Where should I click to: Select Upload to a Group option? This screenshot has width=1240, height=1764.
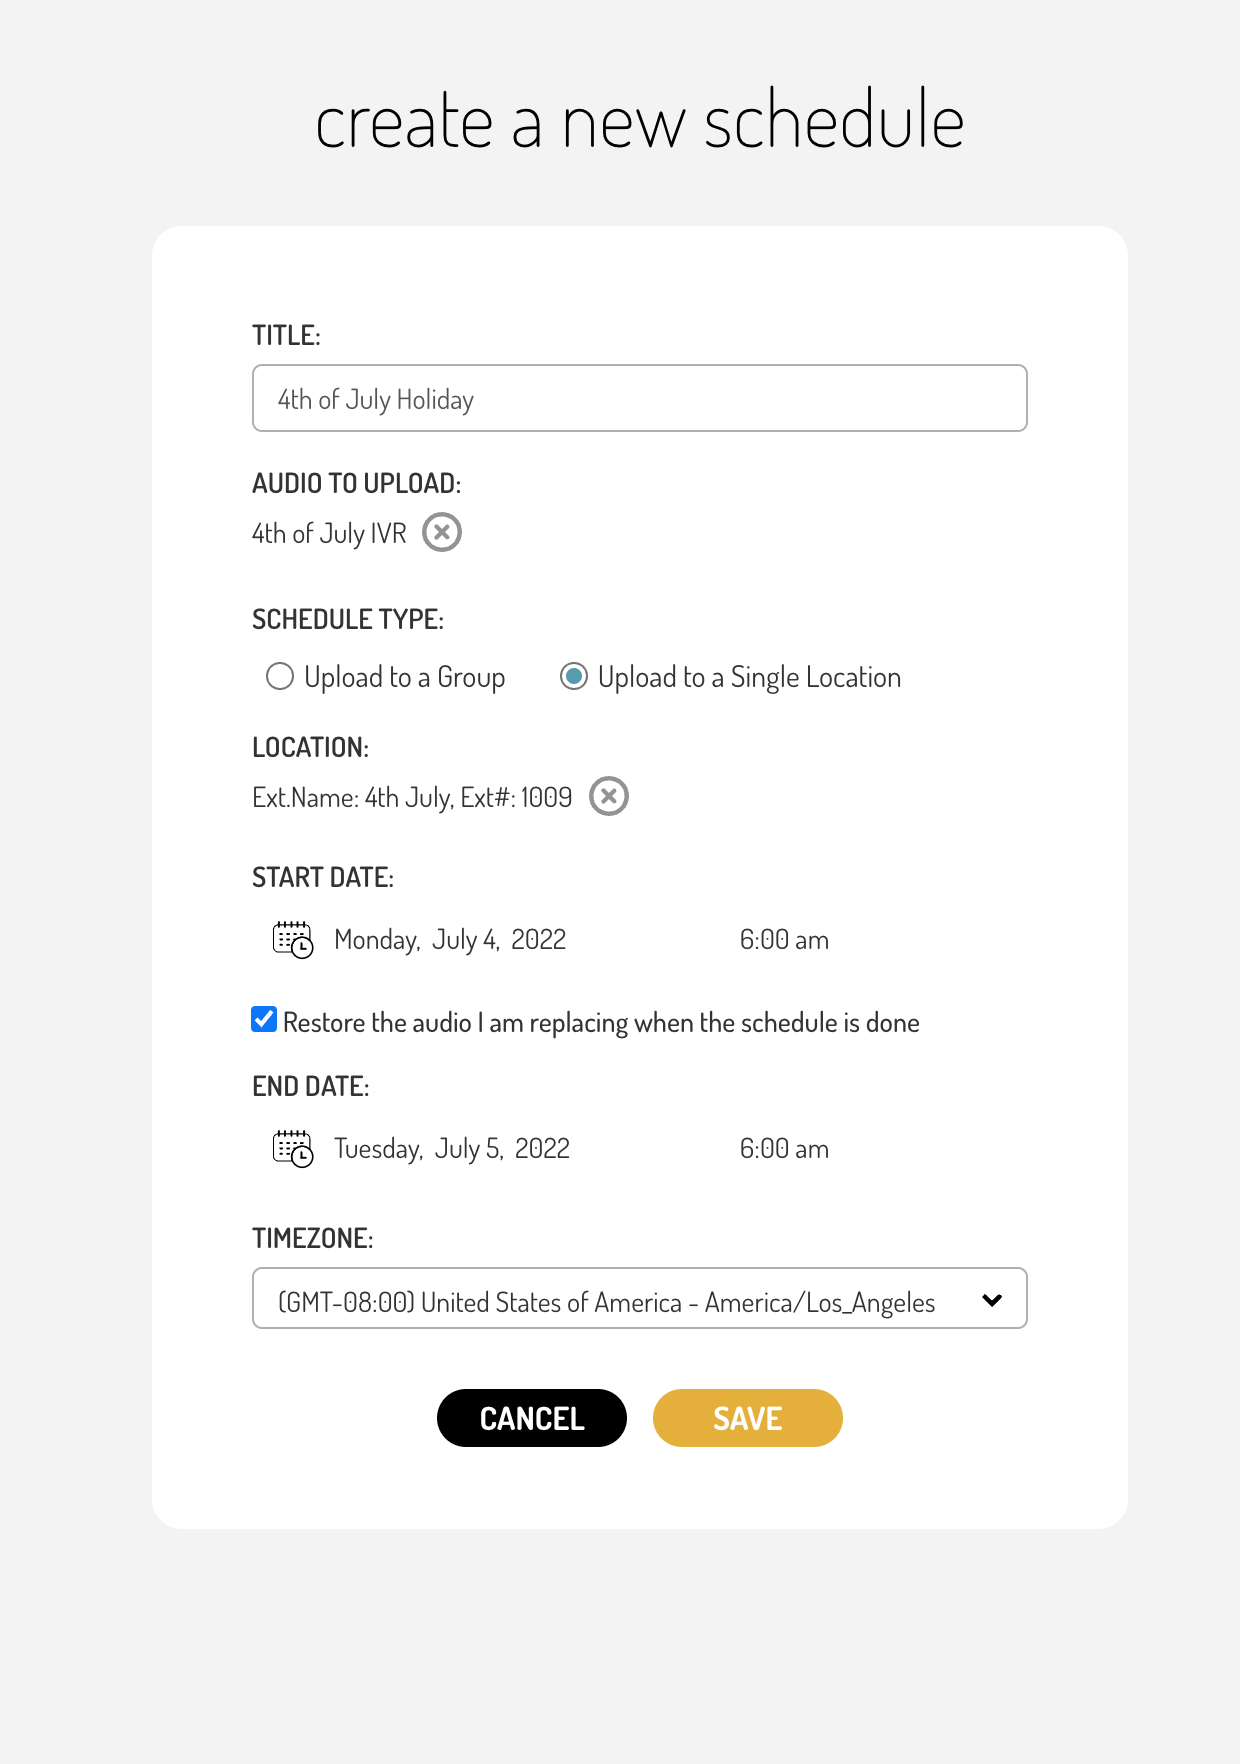[x=280, y=677]
